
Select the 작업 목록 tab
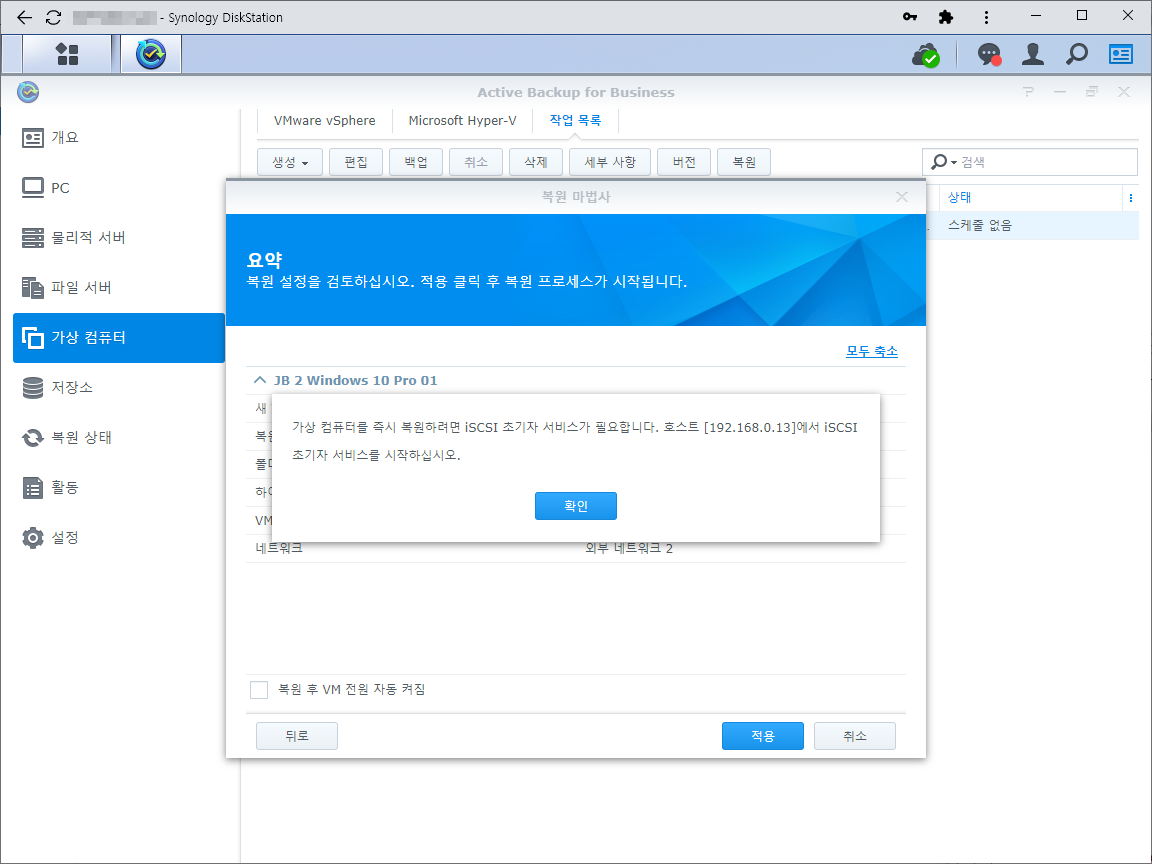click(575, 120)
